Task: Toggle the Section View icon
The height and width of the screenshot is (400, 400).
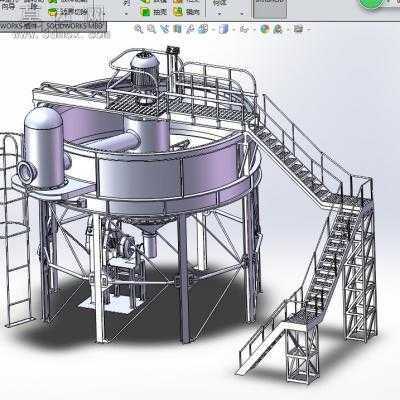Action: [177, 29]
